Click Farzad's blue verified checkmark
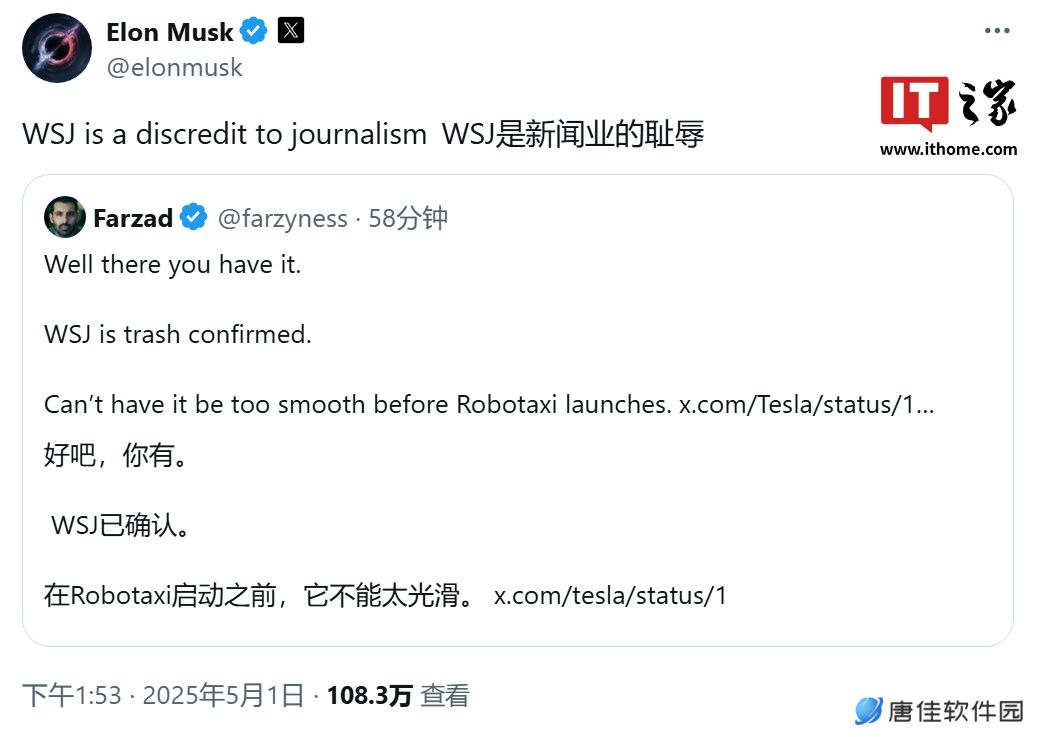The height and width of the screenshot is (737, 1039). click(x=193, y=217)
